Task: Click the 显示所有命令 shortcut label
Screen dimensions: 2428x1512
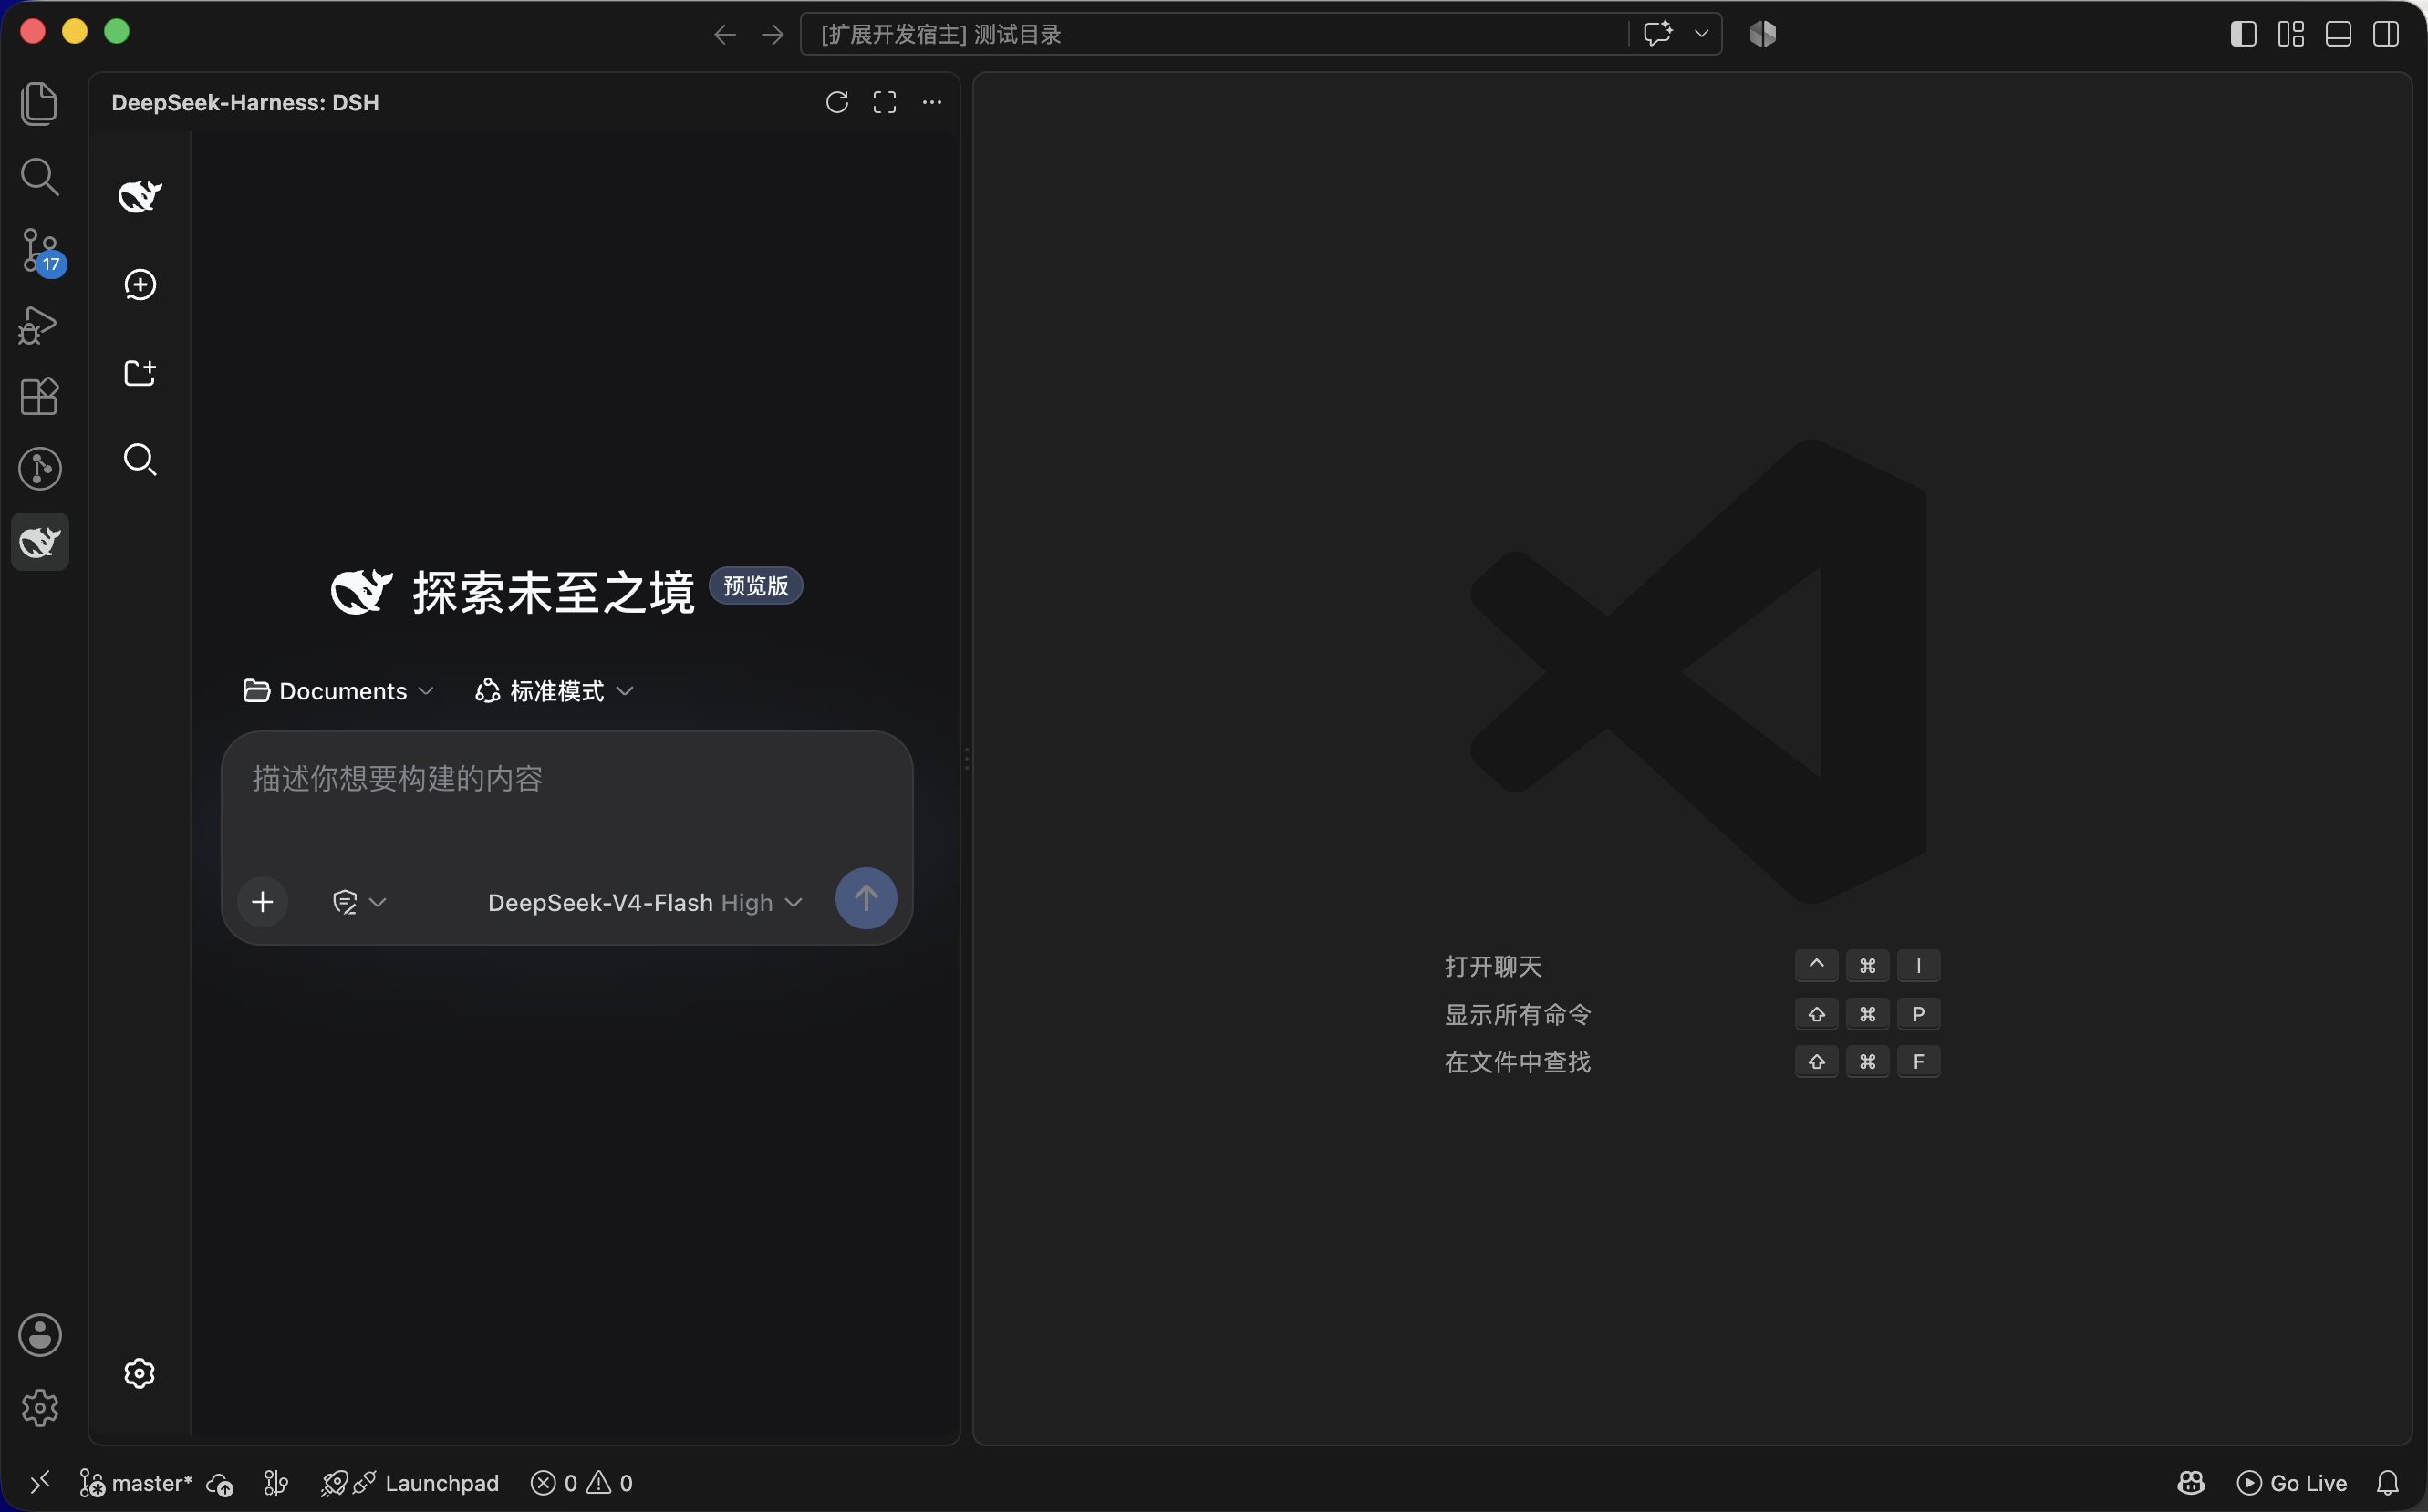Action: click(x=1517, y=1014)
